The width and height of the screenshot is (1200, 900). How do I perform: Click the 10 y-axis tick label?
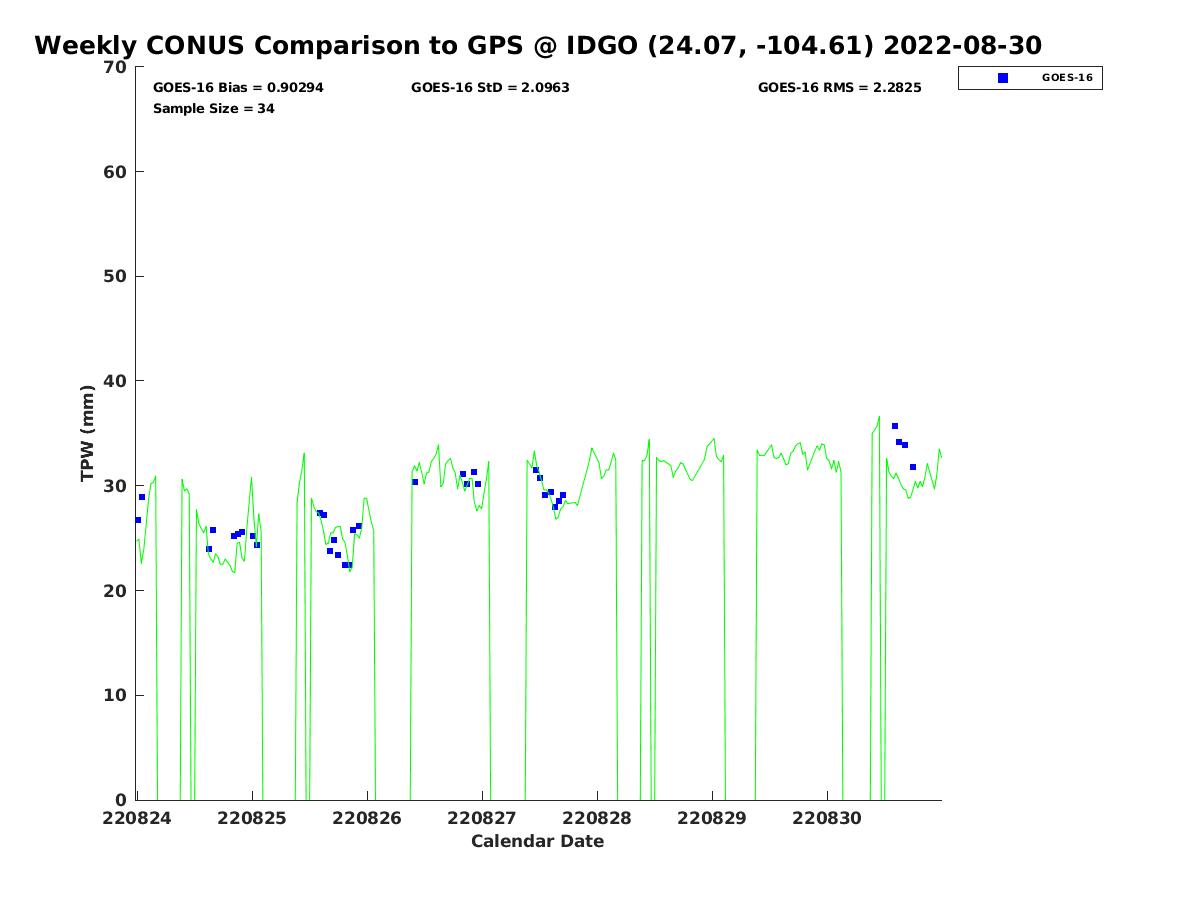coord(116,696)
